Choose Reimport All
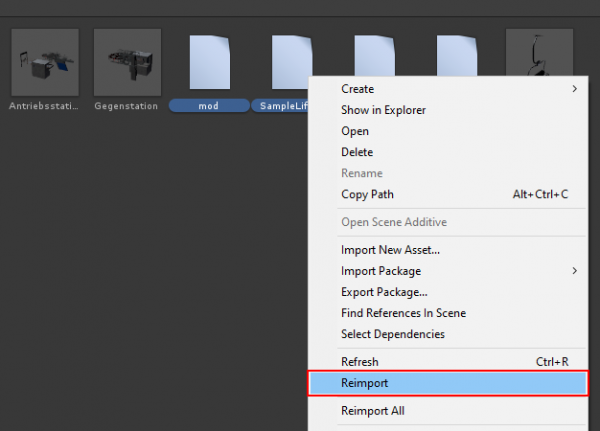The width and height of the screenshot is (600, 431). tap(372, 410)
